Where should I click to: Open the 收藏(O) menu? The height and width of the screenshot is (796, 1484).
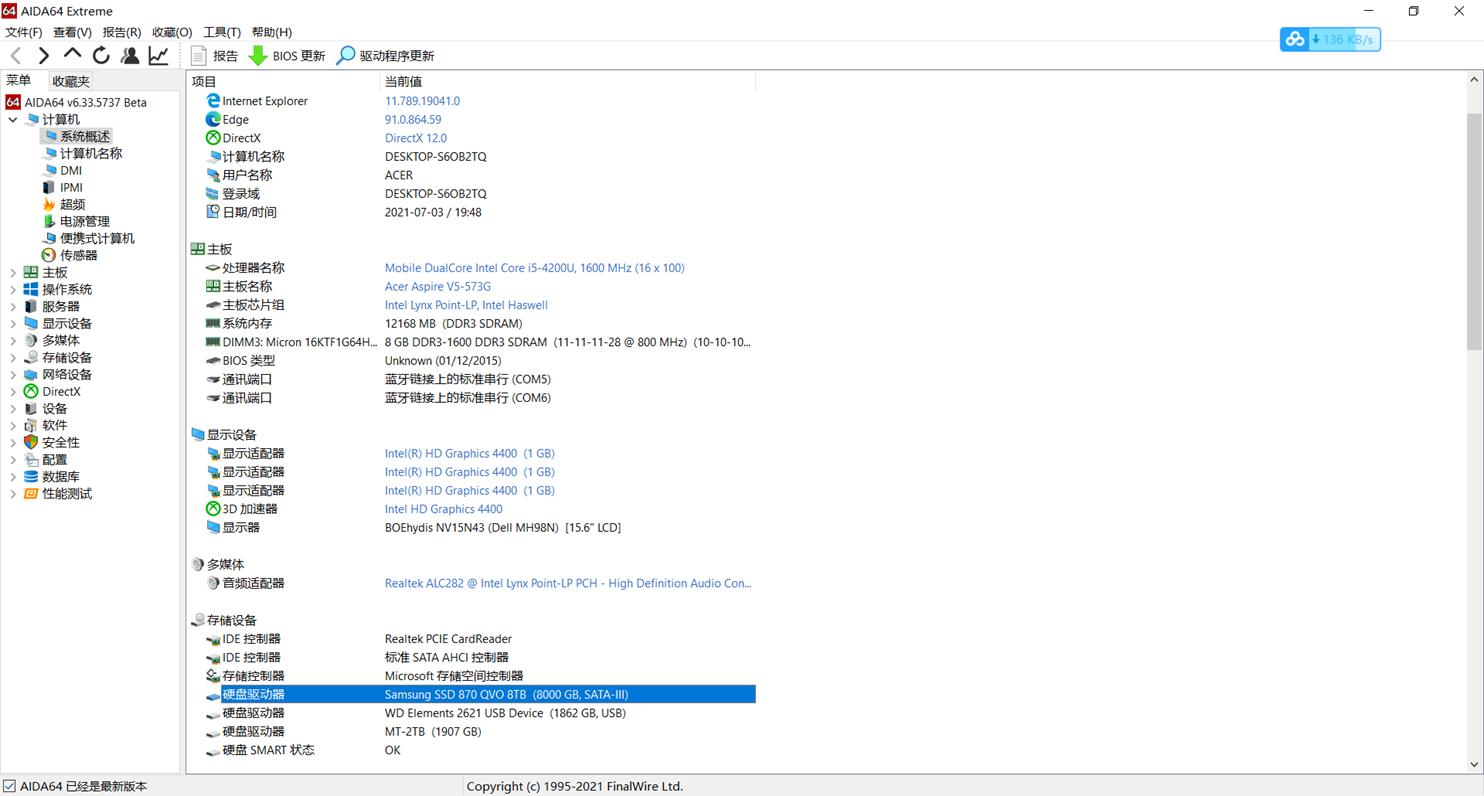(x=172, y=32)
